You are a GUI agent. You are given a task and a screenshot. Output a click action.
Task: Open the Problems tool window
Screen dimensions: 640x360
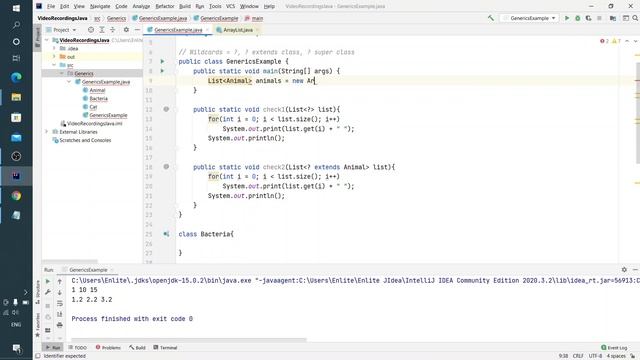click(108, 348)
